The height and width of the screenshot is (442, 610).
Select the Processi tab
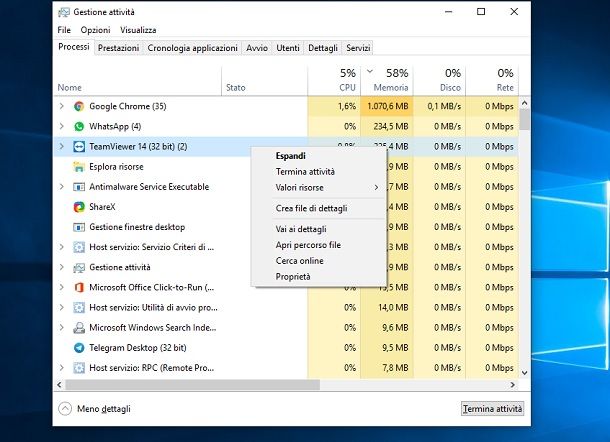point(74,47)
